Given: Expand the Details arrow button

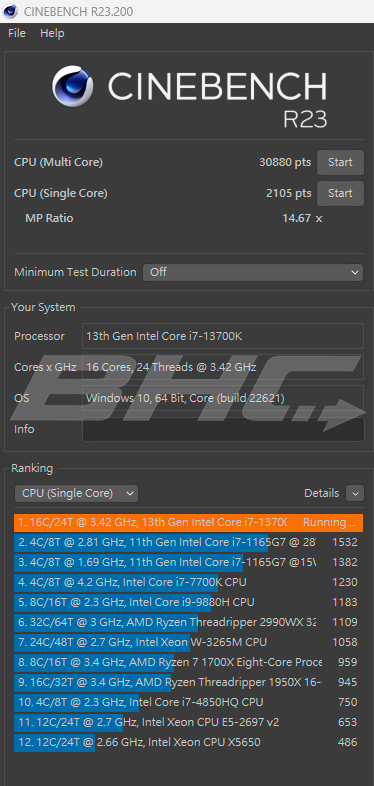Looking at the screenshot, I should pos(355,493).
